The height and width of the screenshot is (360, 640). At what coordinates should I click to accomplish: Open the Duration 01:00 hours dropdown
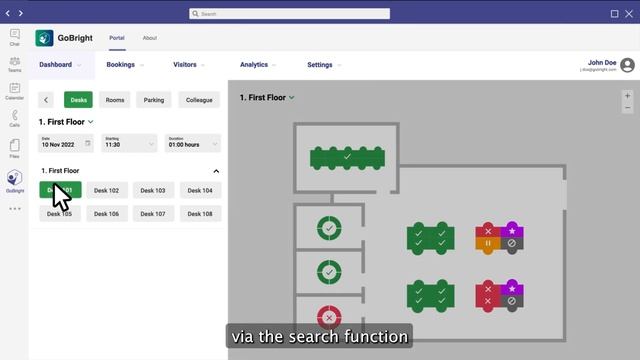[193, 143]
